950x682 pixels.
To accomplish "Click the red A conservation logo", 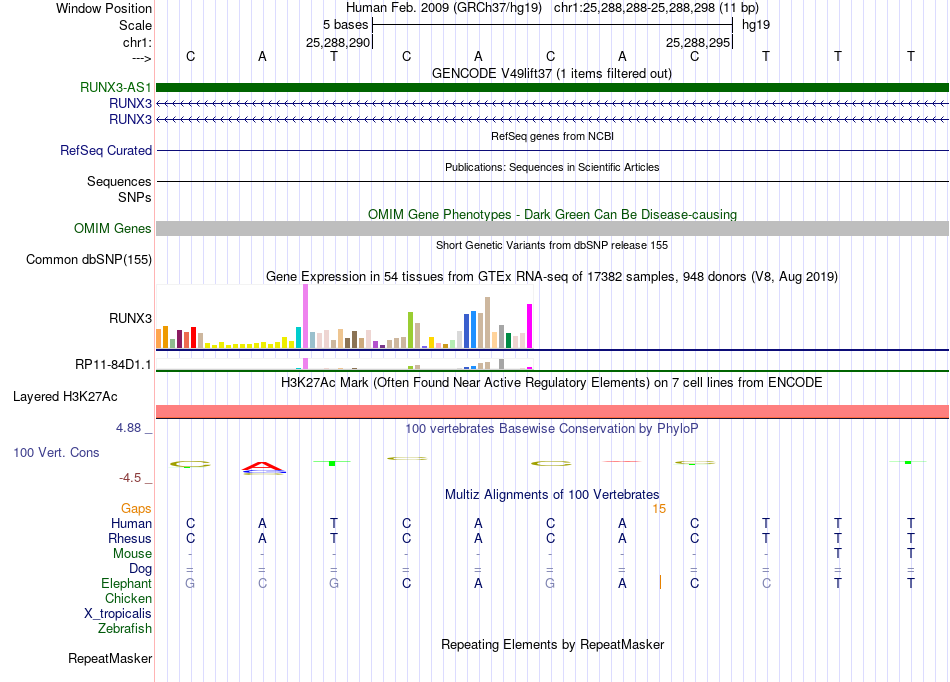I will (x=262, y=466).
